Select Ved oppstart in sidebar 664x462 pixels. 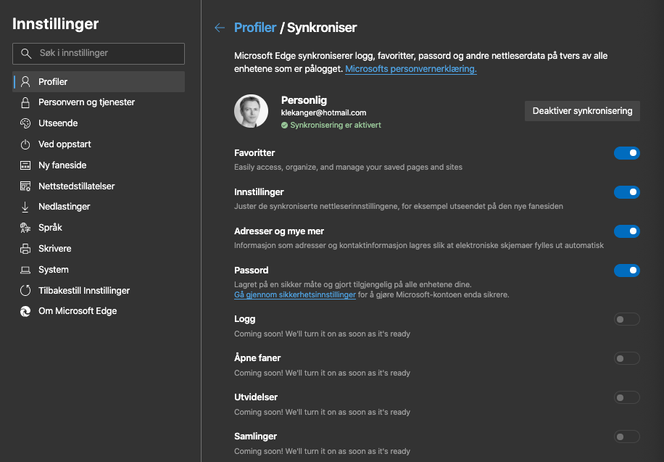click(98, 144)
